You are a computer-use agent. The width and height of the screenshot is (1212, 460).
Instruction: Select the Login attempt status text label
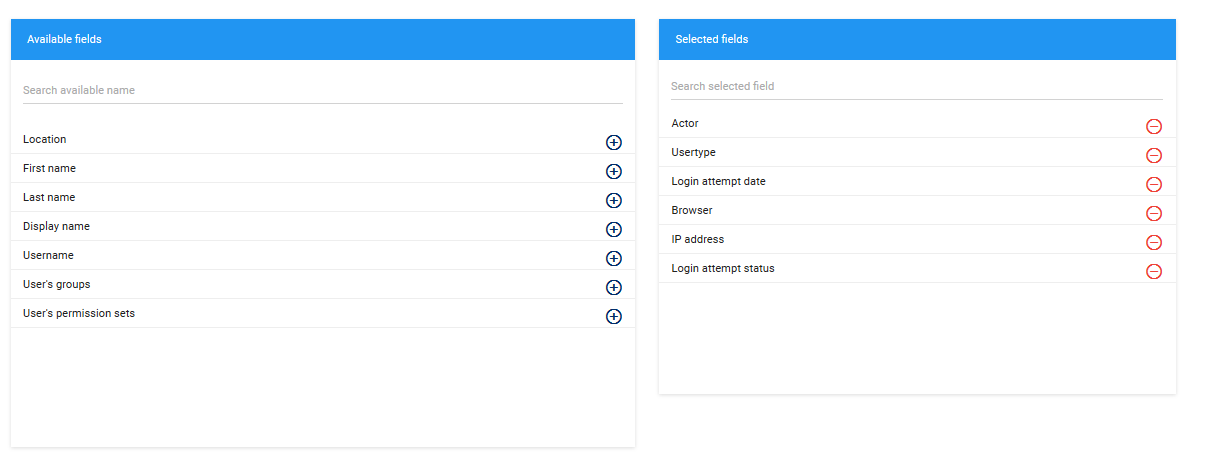(722, 269)
